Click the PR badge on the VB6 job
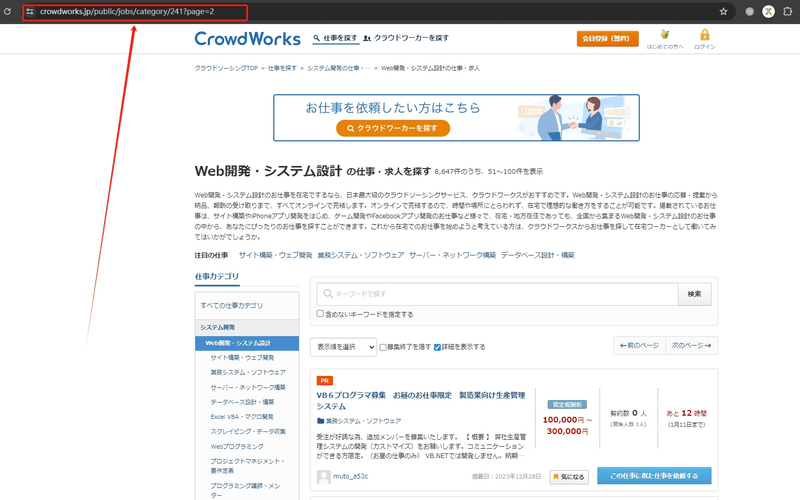Image resolution: width=800 pixels, height=500 pixels. pos(324,381)
